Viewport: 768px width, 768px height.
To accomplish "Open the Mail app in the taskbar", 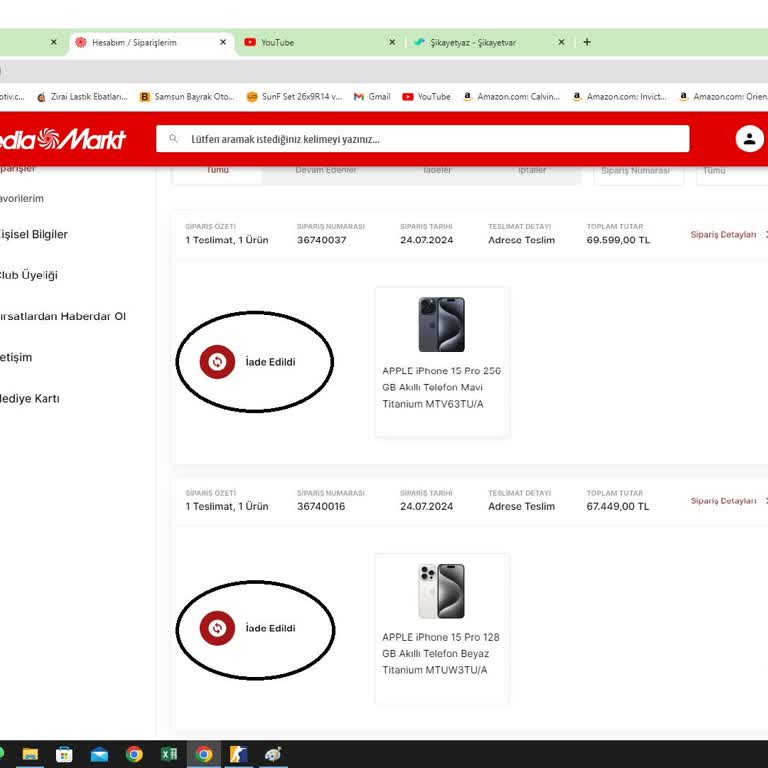I will [99, 754].
